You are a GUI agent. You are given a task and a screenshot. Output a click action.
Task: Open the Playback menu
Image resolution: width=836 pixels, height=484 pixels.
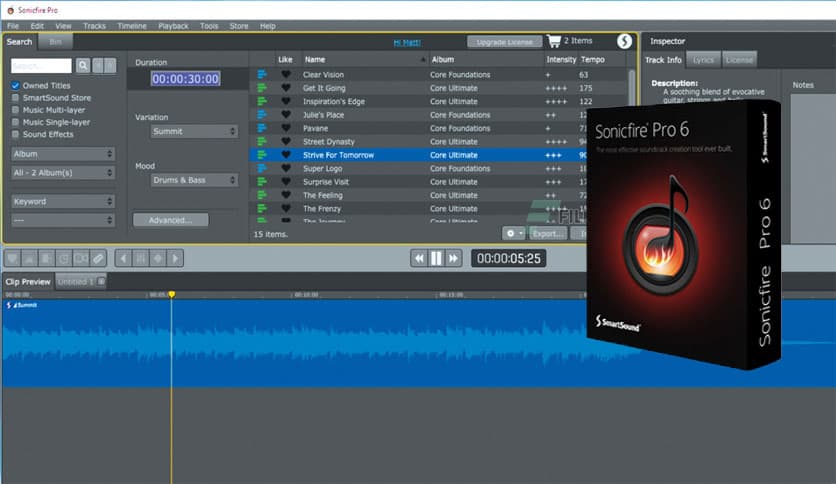173,26
